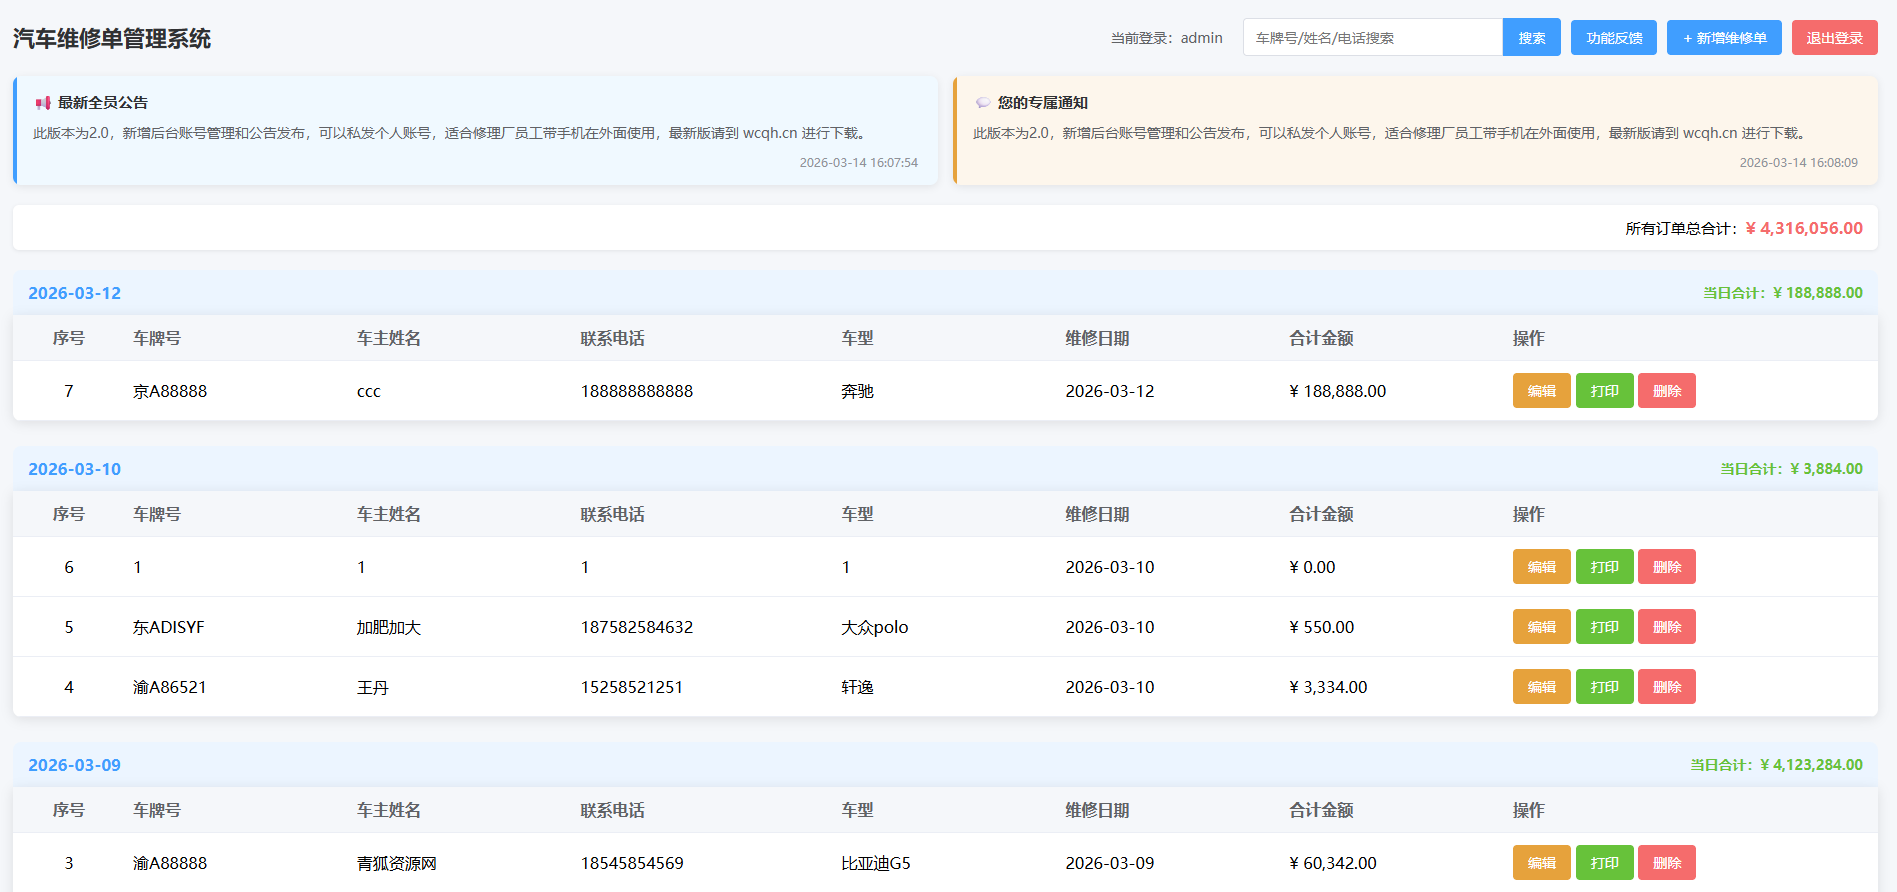
Task: Delete the 渝A86521 order
Action: tap(1666, 687)
